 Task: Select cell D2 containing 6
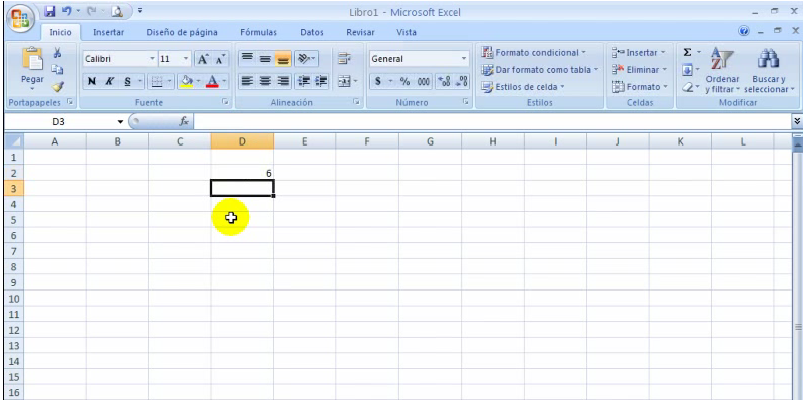[242, 173]
